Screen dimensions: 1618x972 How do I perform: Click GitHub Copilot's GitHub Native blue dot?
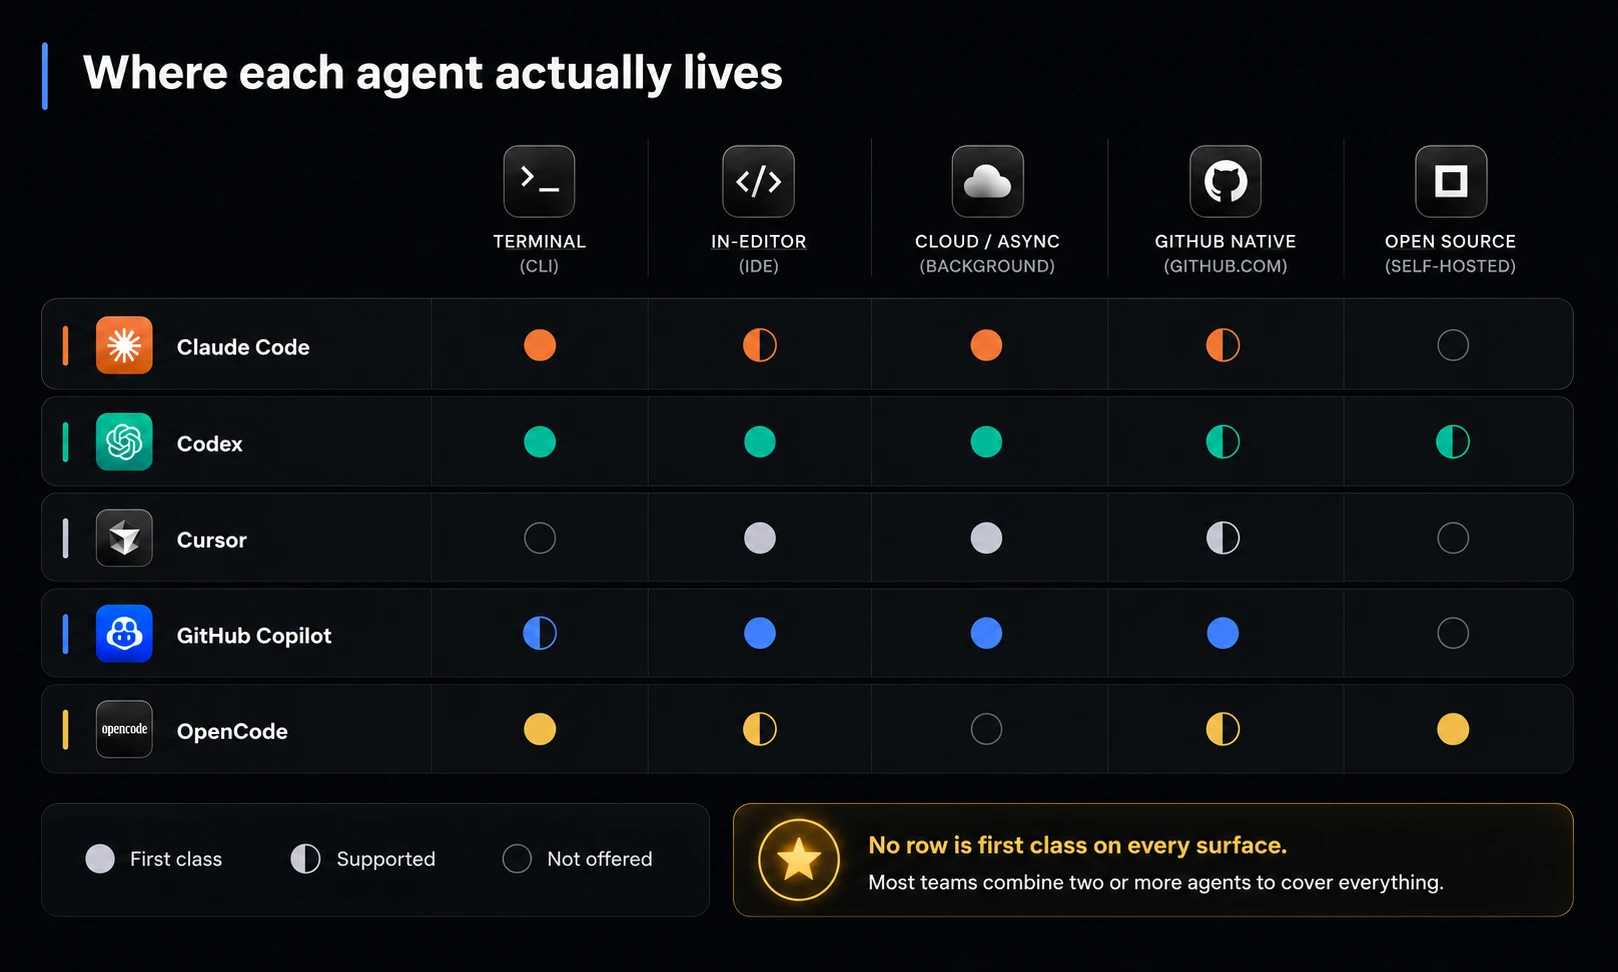point(1223,633)
